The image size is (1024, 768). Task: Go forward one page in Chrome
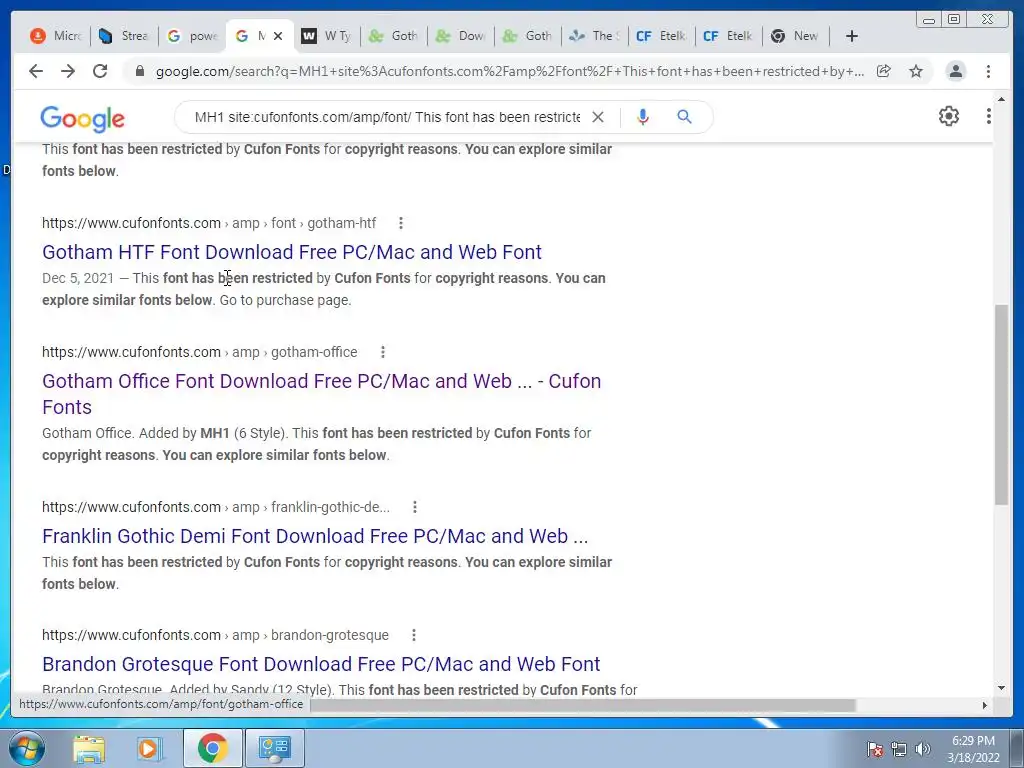68,71
